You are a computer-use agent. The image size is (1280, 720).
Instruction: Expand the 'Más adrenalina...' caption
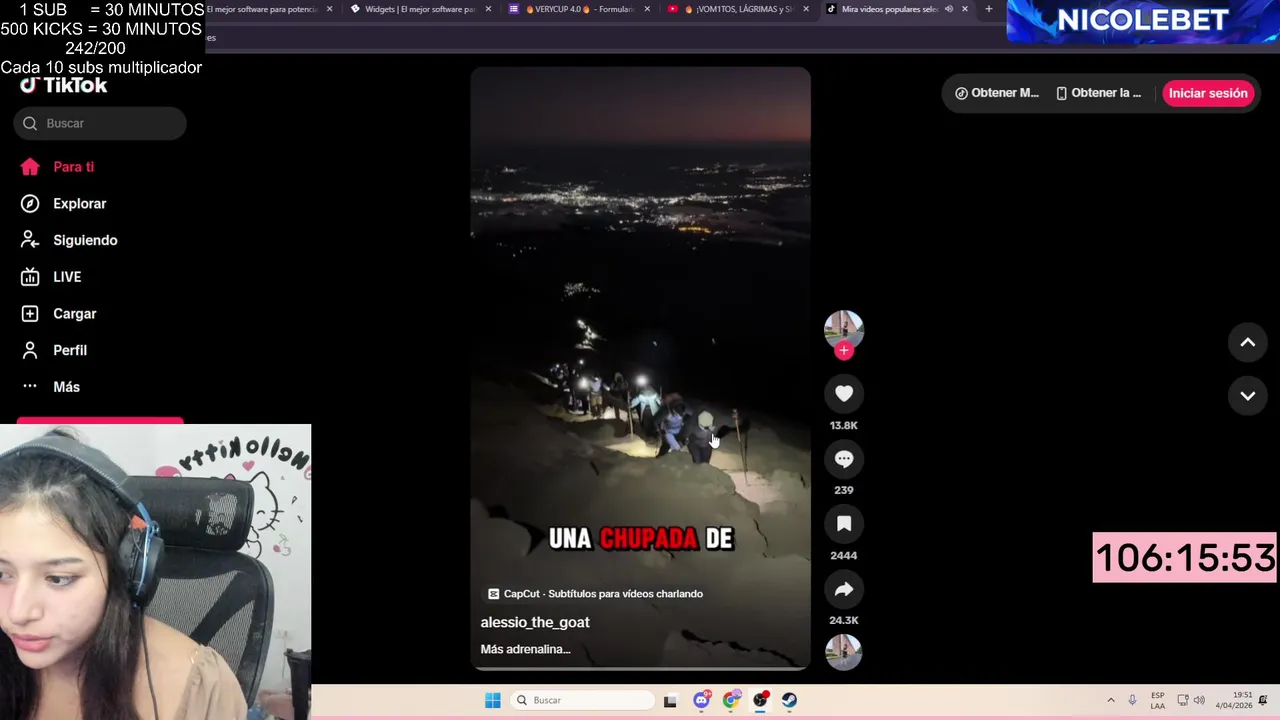525,649
